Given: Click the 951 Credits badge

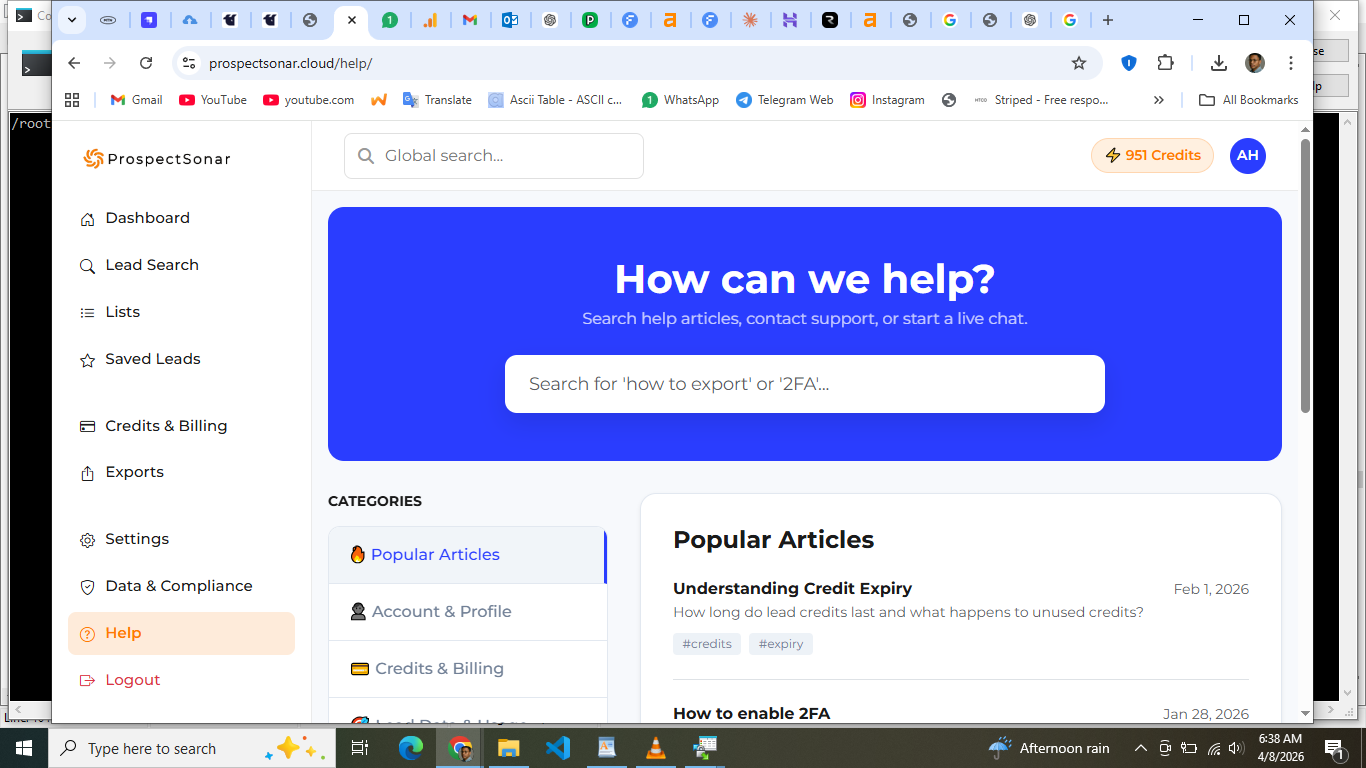Looking at the screenshot, I should coord(1152,156).
